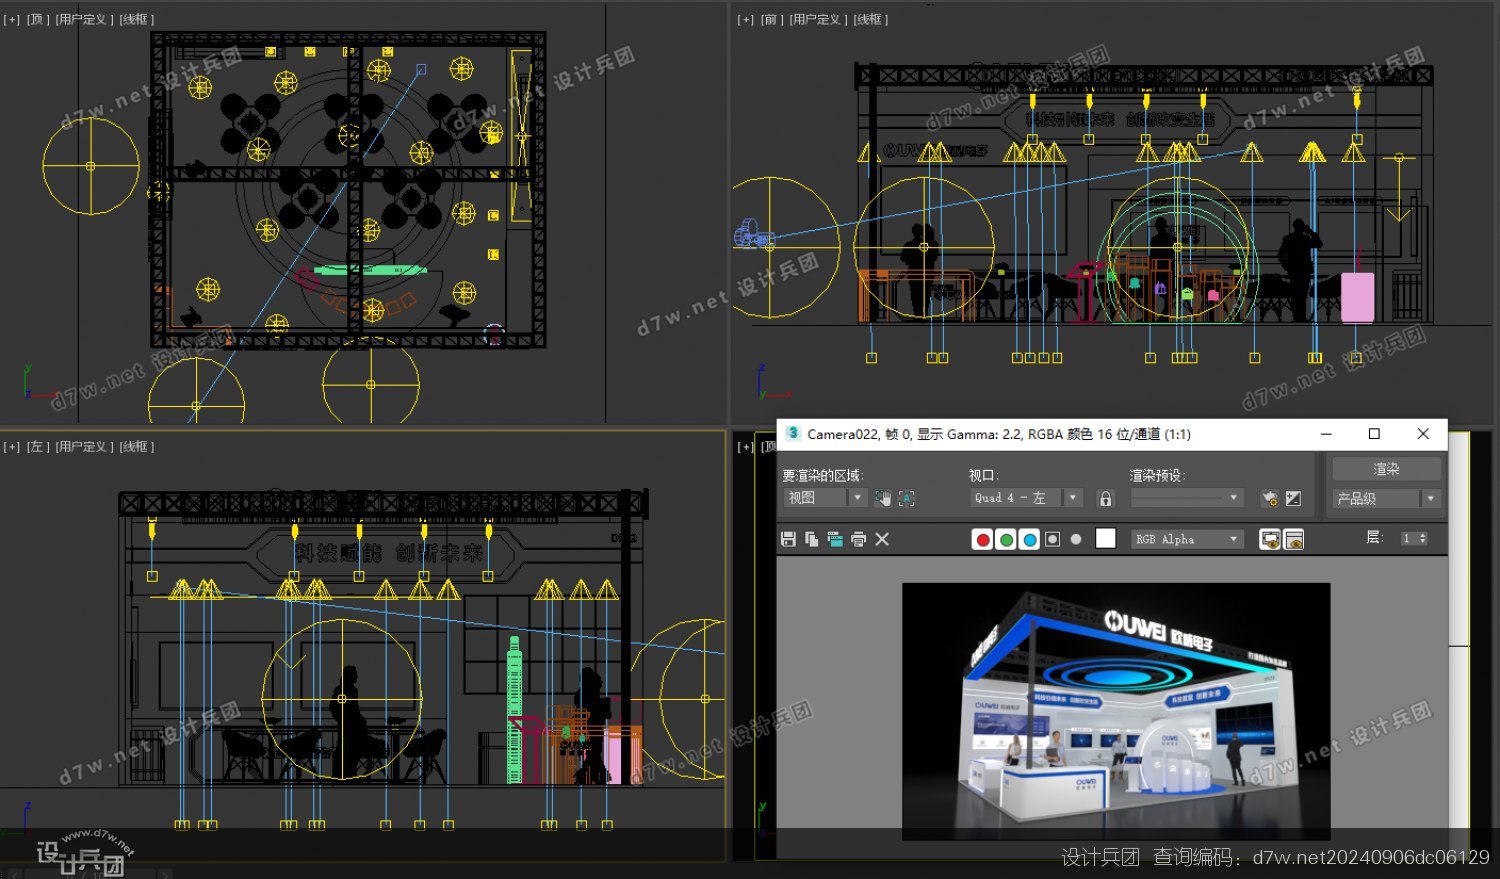Click the left viewport [+] menu

[x=11, y=447]
